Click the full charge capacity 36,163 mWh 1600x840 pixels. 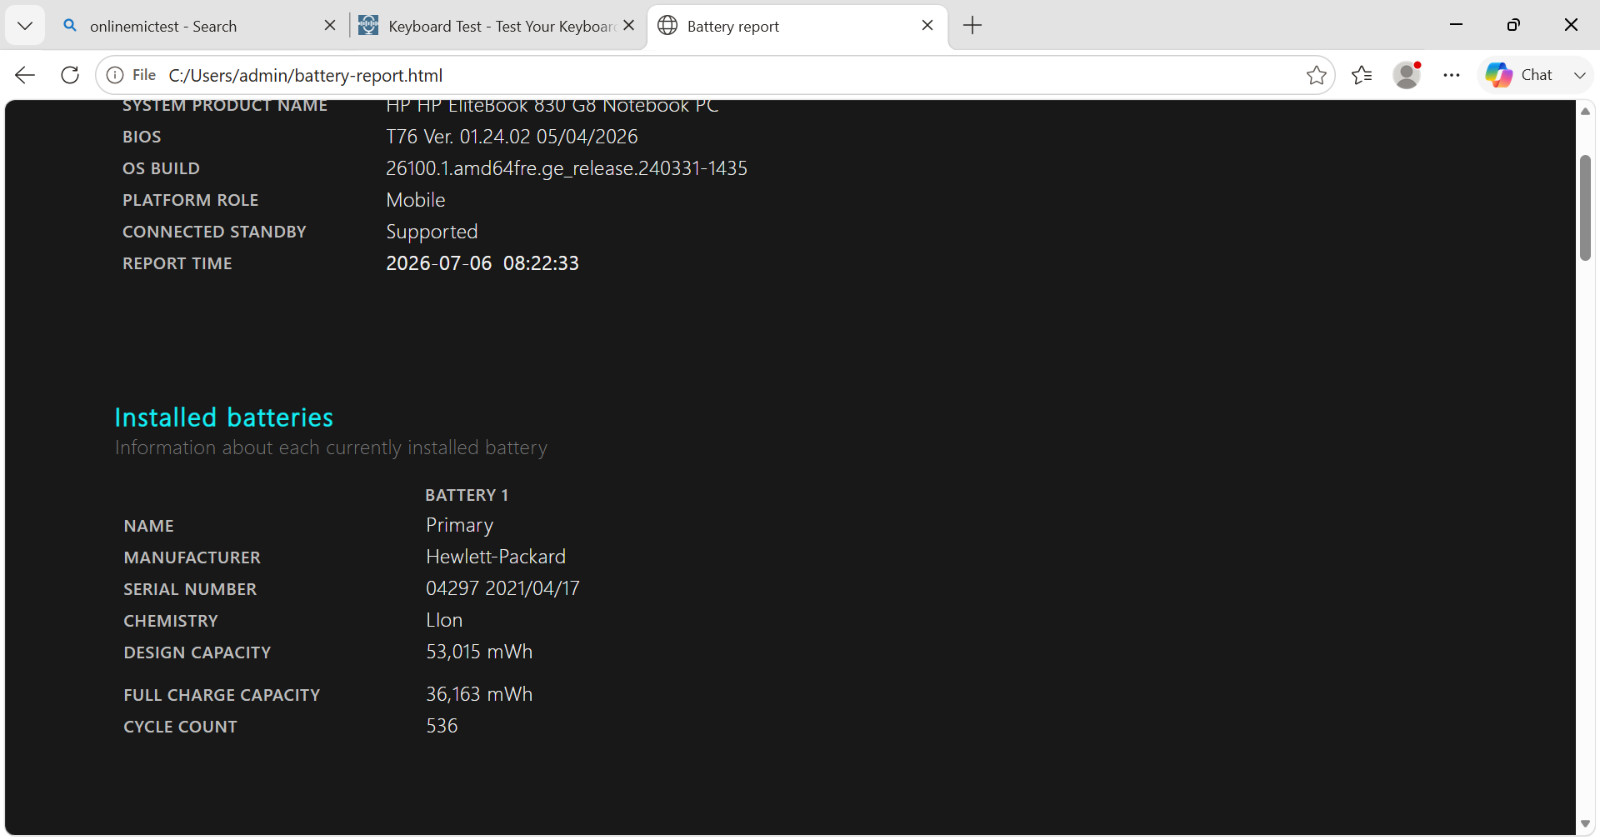click(479, 694)
